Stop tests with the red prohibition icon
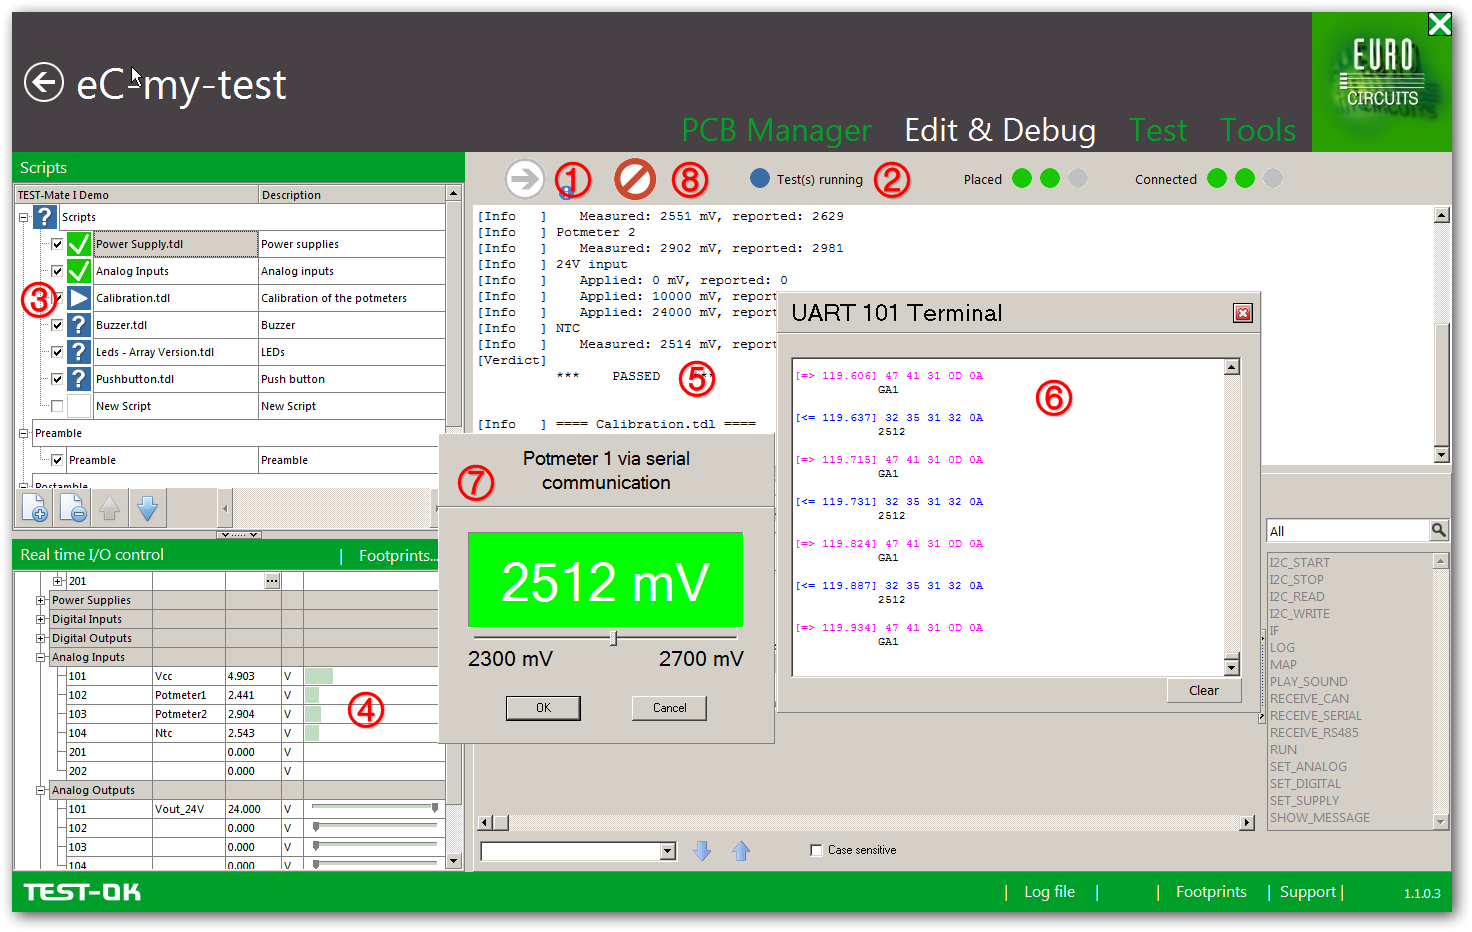The width and height of the screenshot is (1472, 932). (635, 179)
